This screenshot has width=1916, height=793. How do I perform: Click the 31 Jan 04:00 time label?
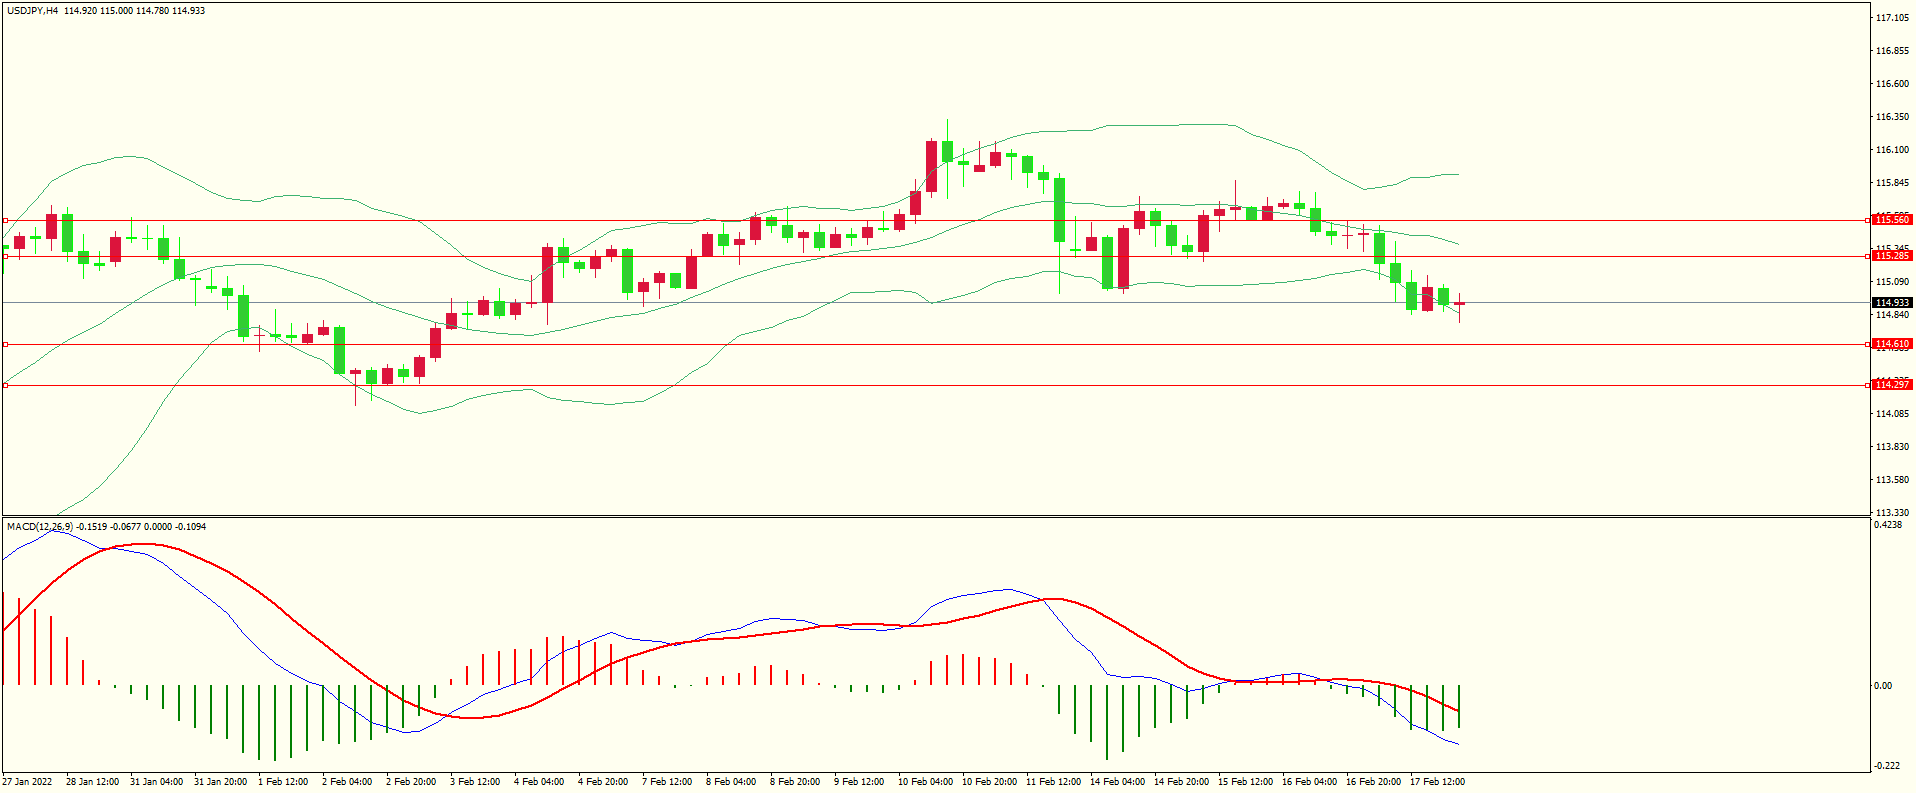156,782
